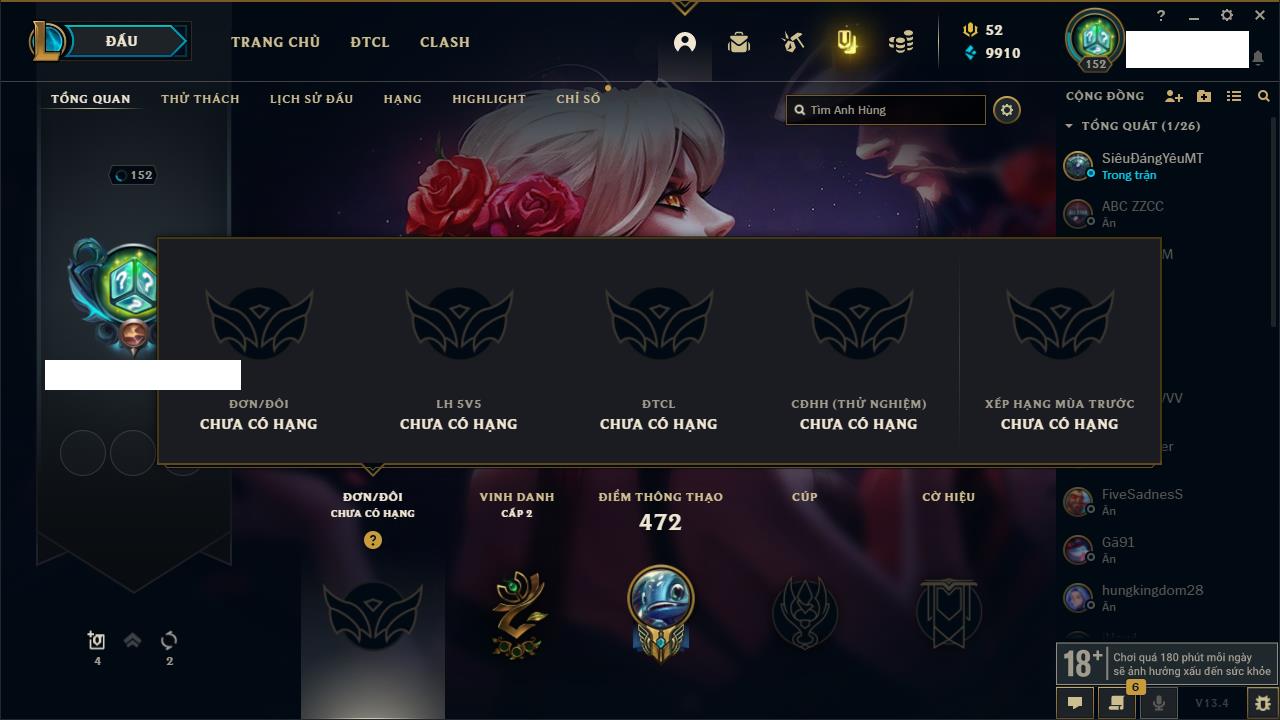Expand the top center chevron notch
Viewport: 1280px width, 720px height.
[x=684, y=8]
